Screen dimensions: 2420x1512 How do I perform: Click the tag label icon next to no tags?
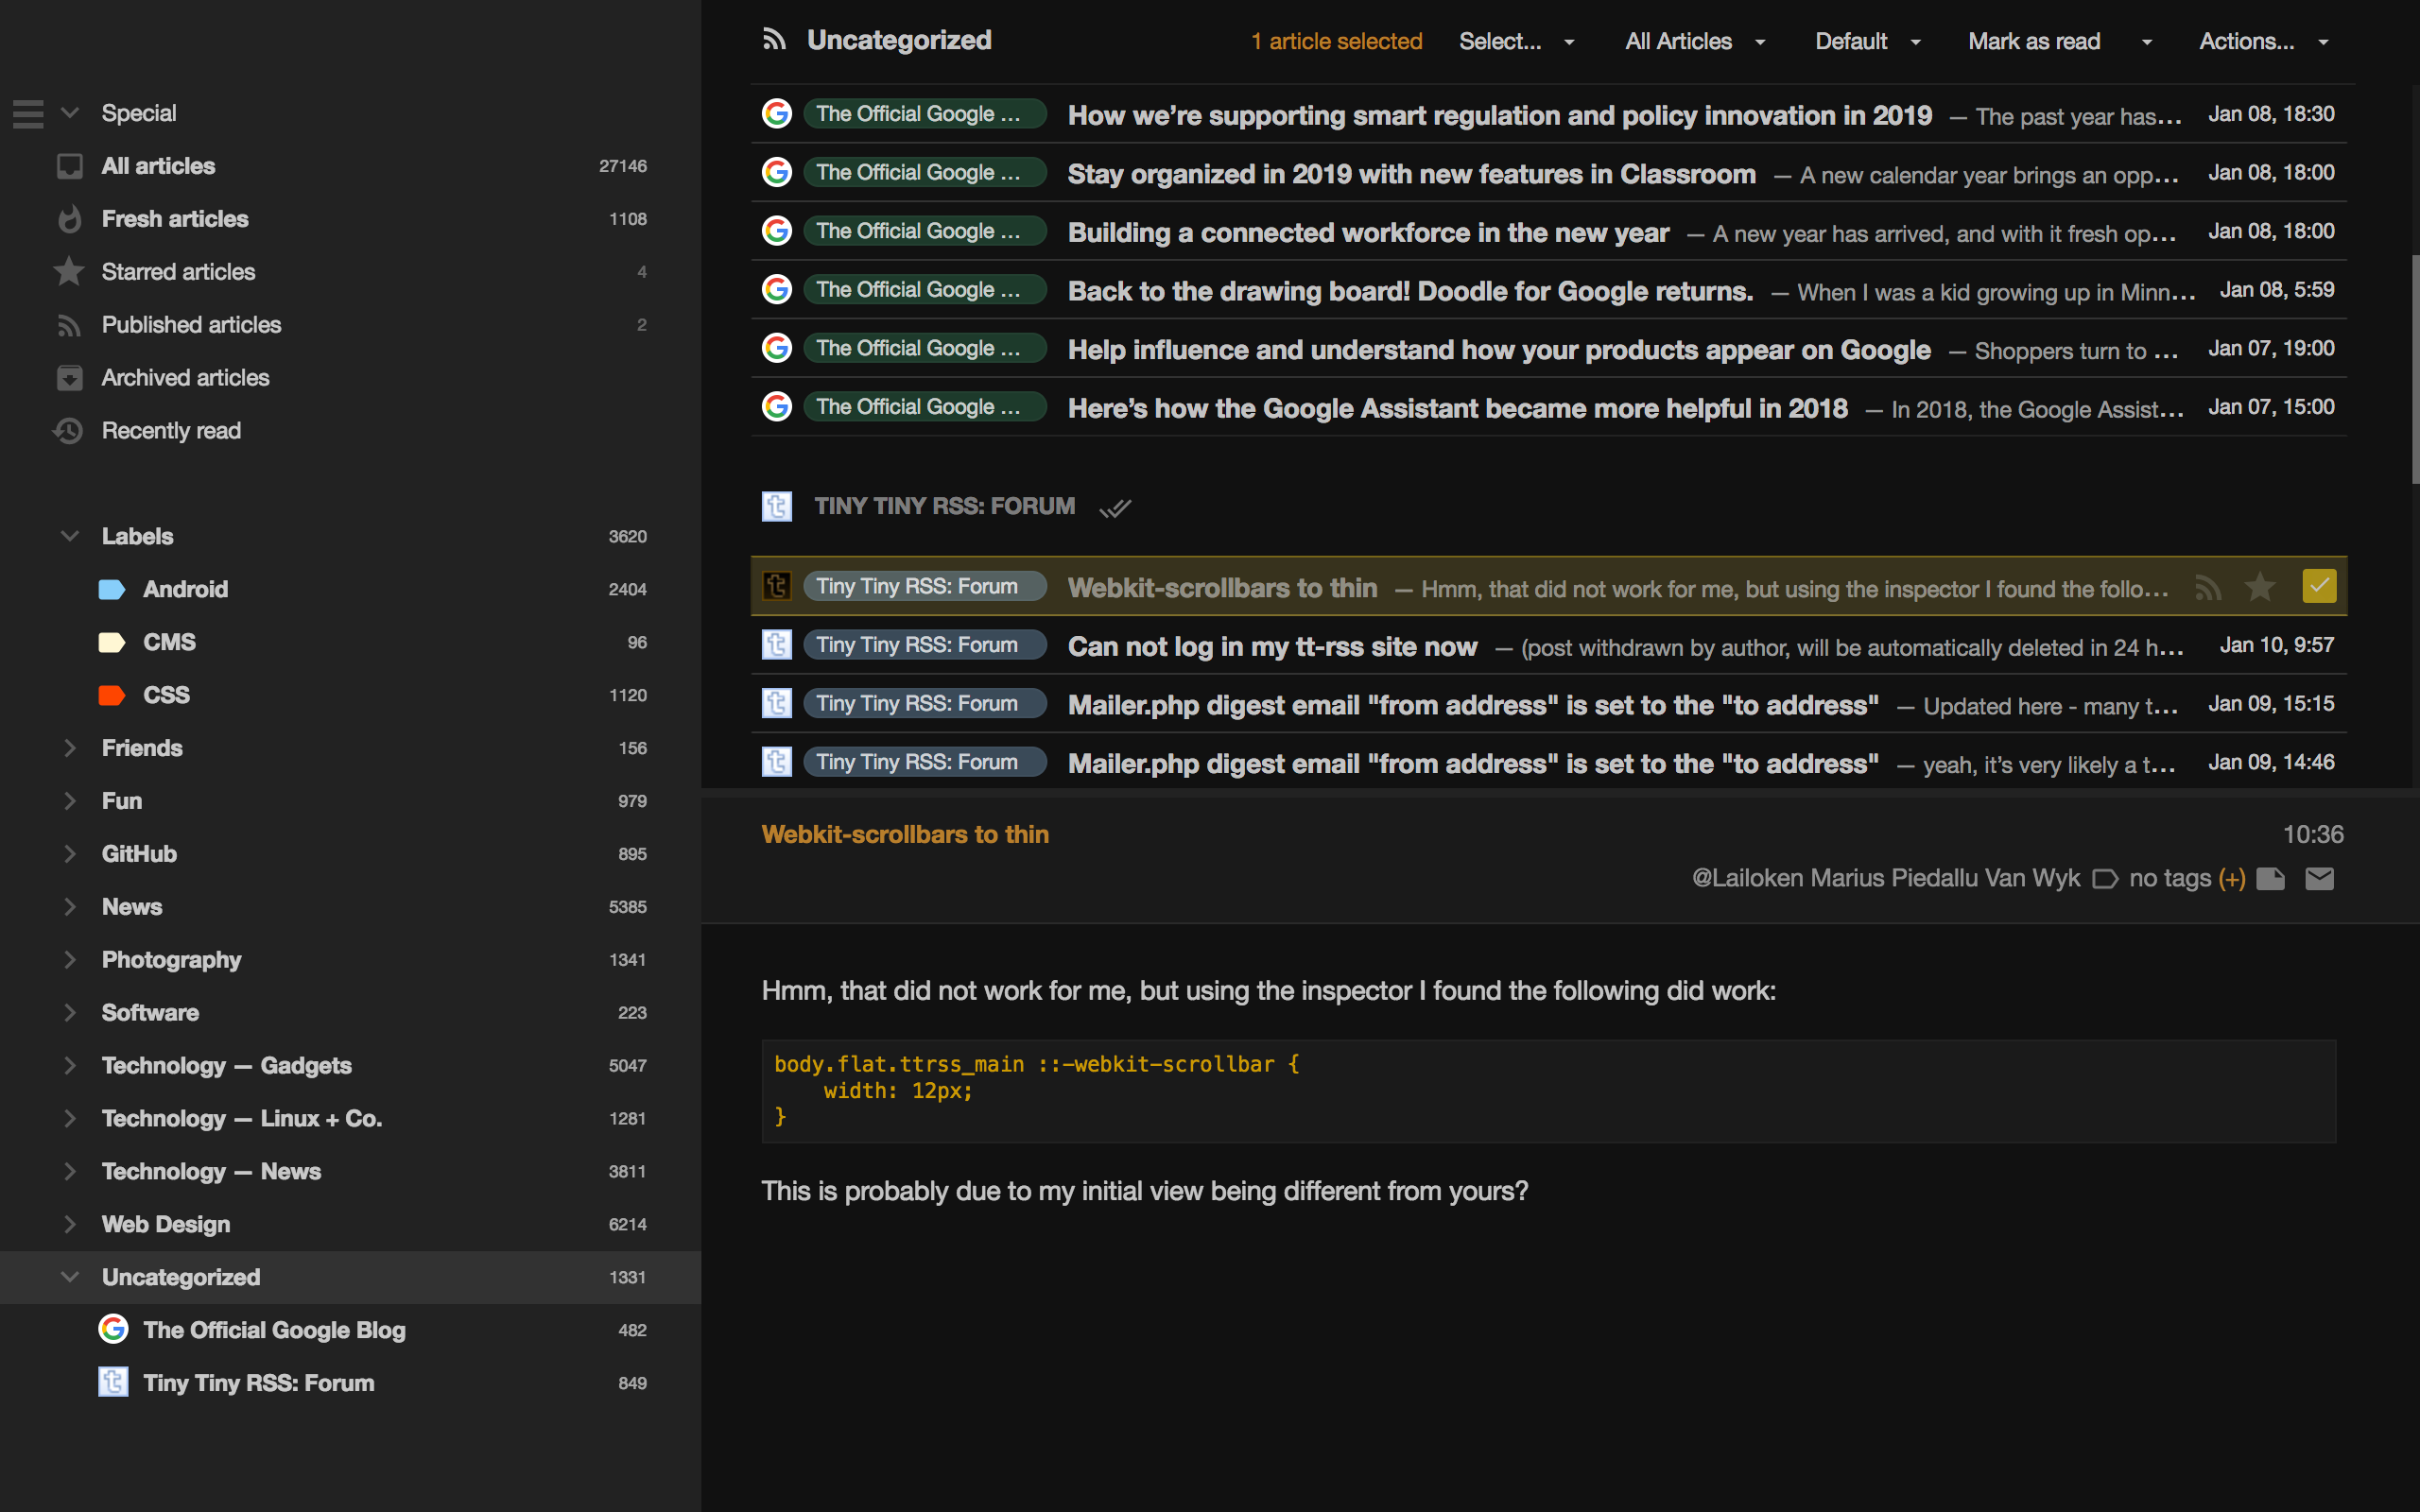pos(2105,879)
